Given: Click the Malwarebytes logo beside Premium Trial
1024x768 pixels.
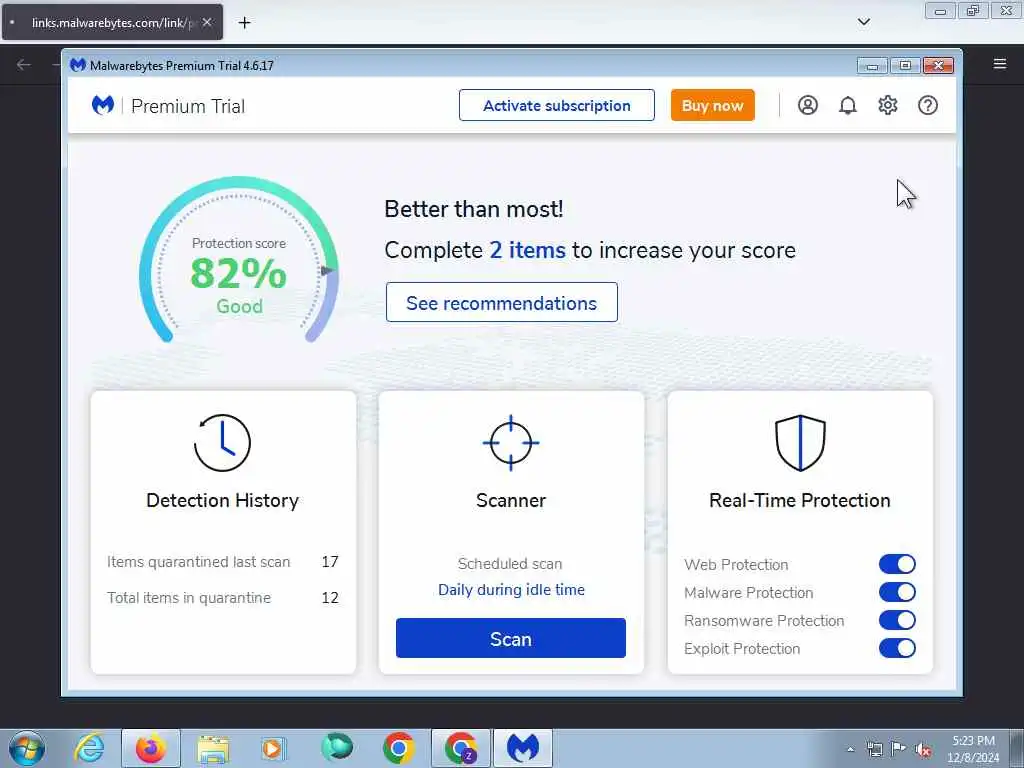Looking at the screenshot, I should click(103, 105).
